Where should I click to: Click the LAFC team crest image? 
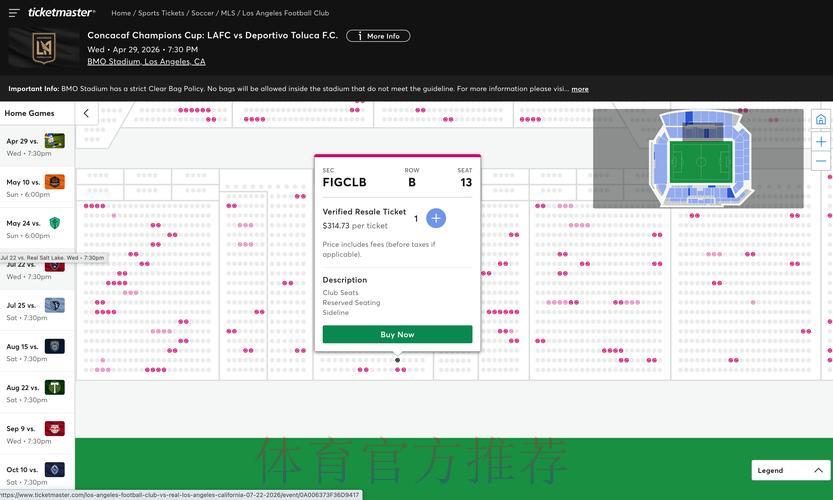click(x=44, y=48)
